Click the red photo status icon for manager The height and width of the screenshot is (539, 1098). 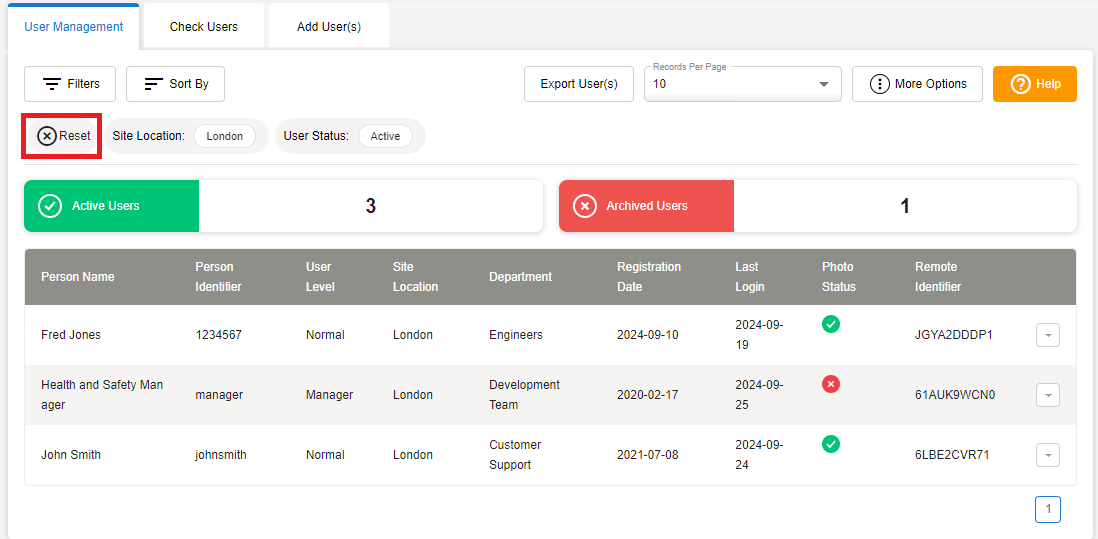tap(831, 384)
